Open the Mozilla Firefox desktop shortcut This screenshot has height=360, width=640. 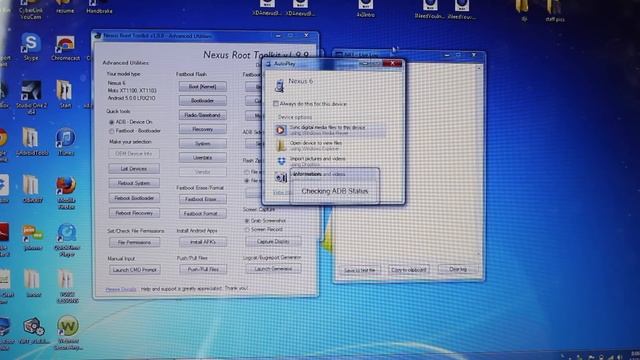pos(66,193)
